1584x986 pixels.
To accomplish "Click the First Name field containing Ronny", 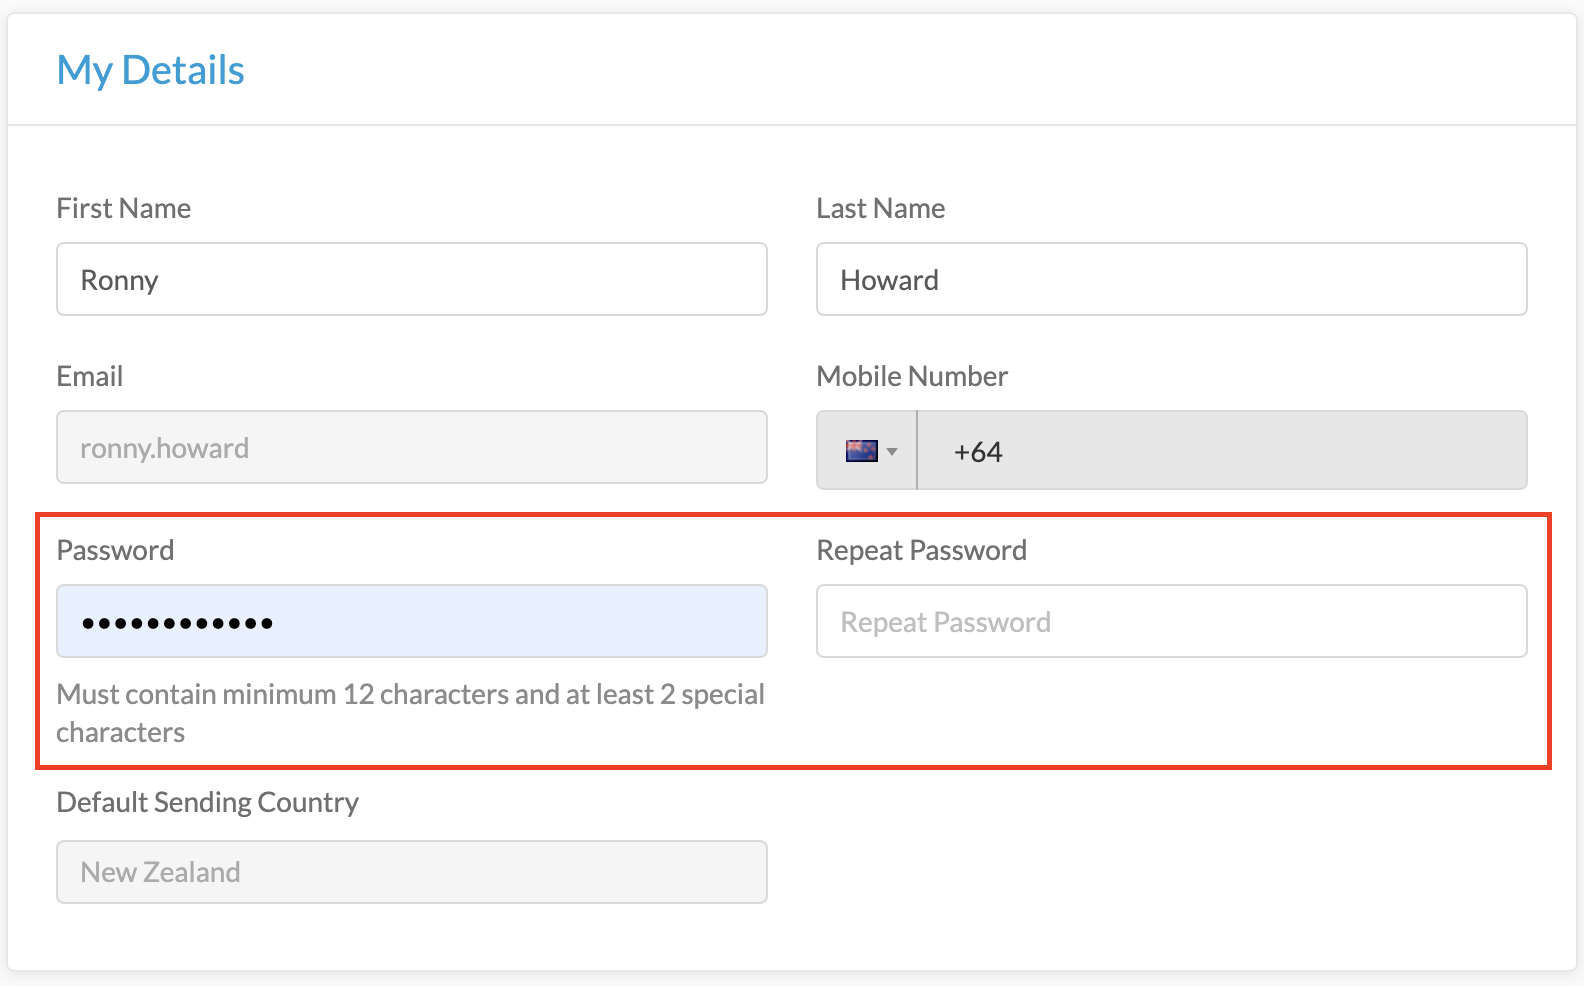I will pyautogui.click(x=412, y=279).
